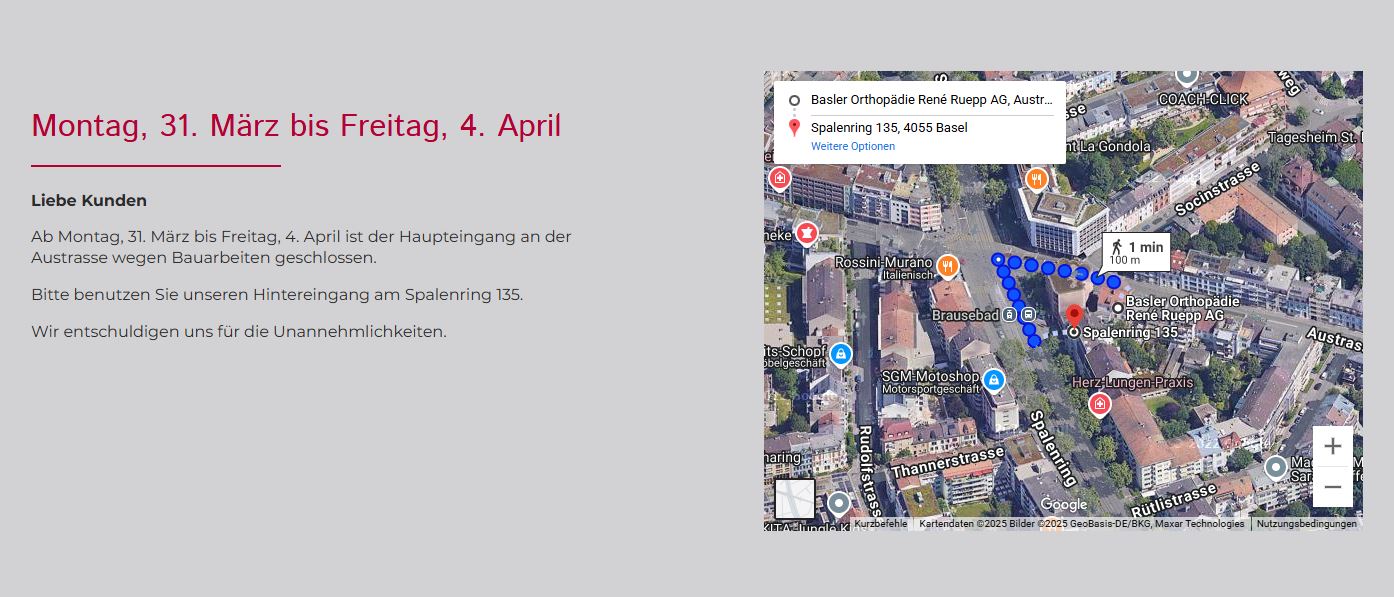Select the SGM-Motoshop shopping marker
Screen dimensions: 1394x597
point(994,381)
